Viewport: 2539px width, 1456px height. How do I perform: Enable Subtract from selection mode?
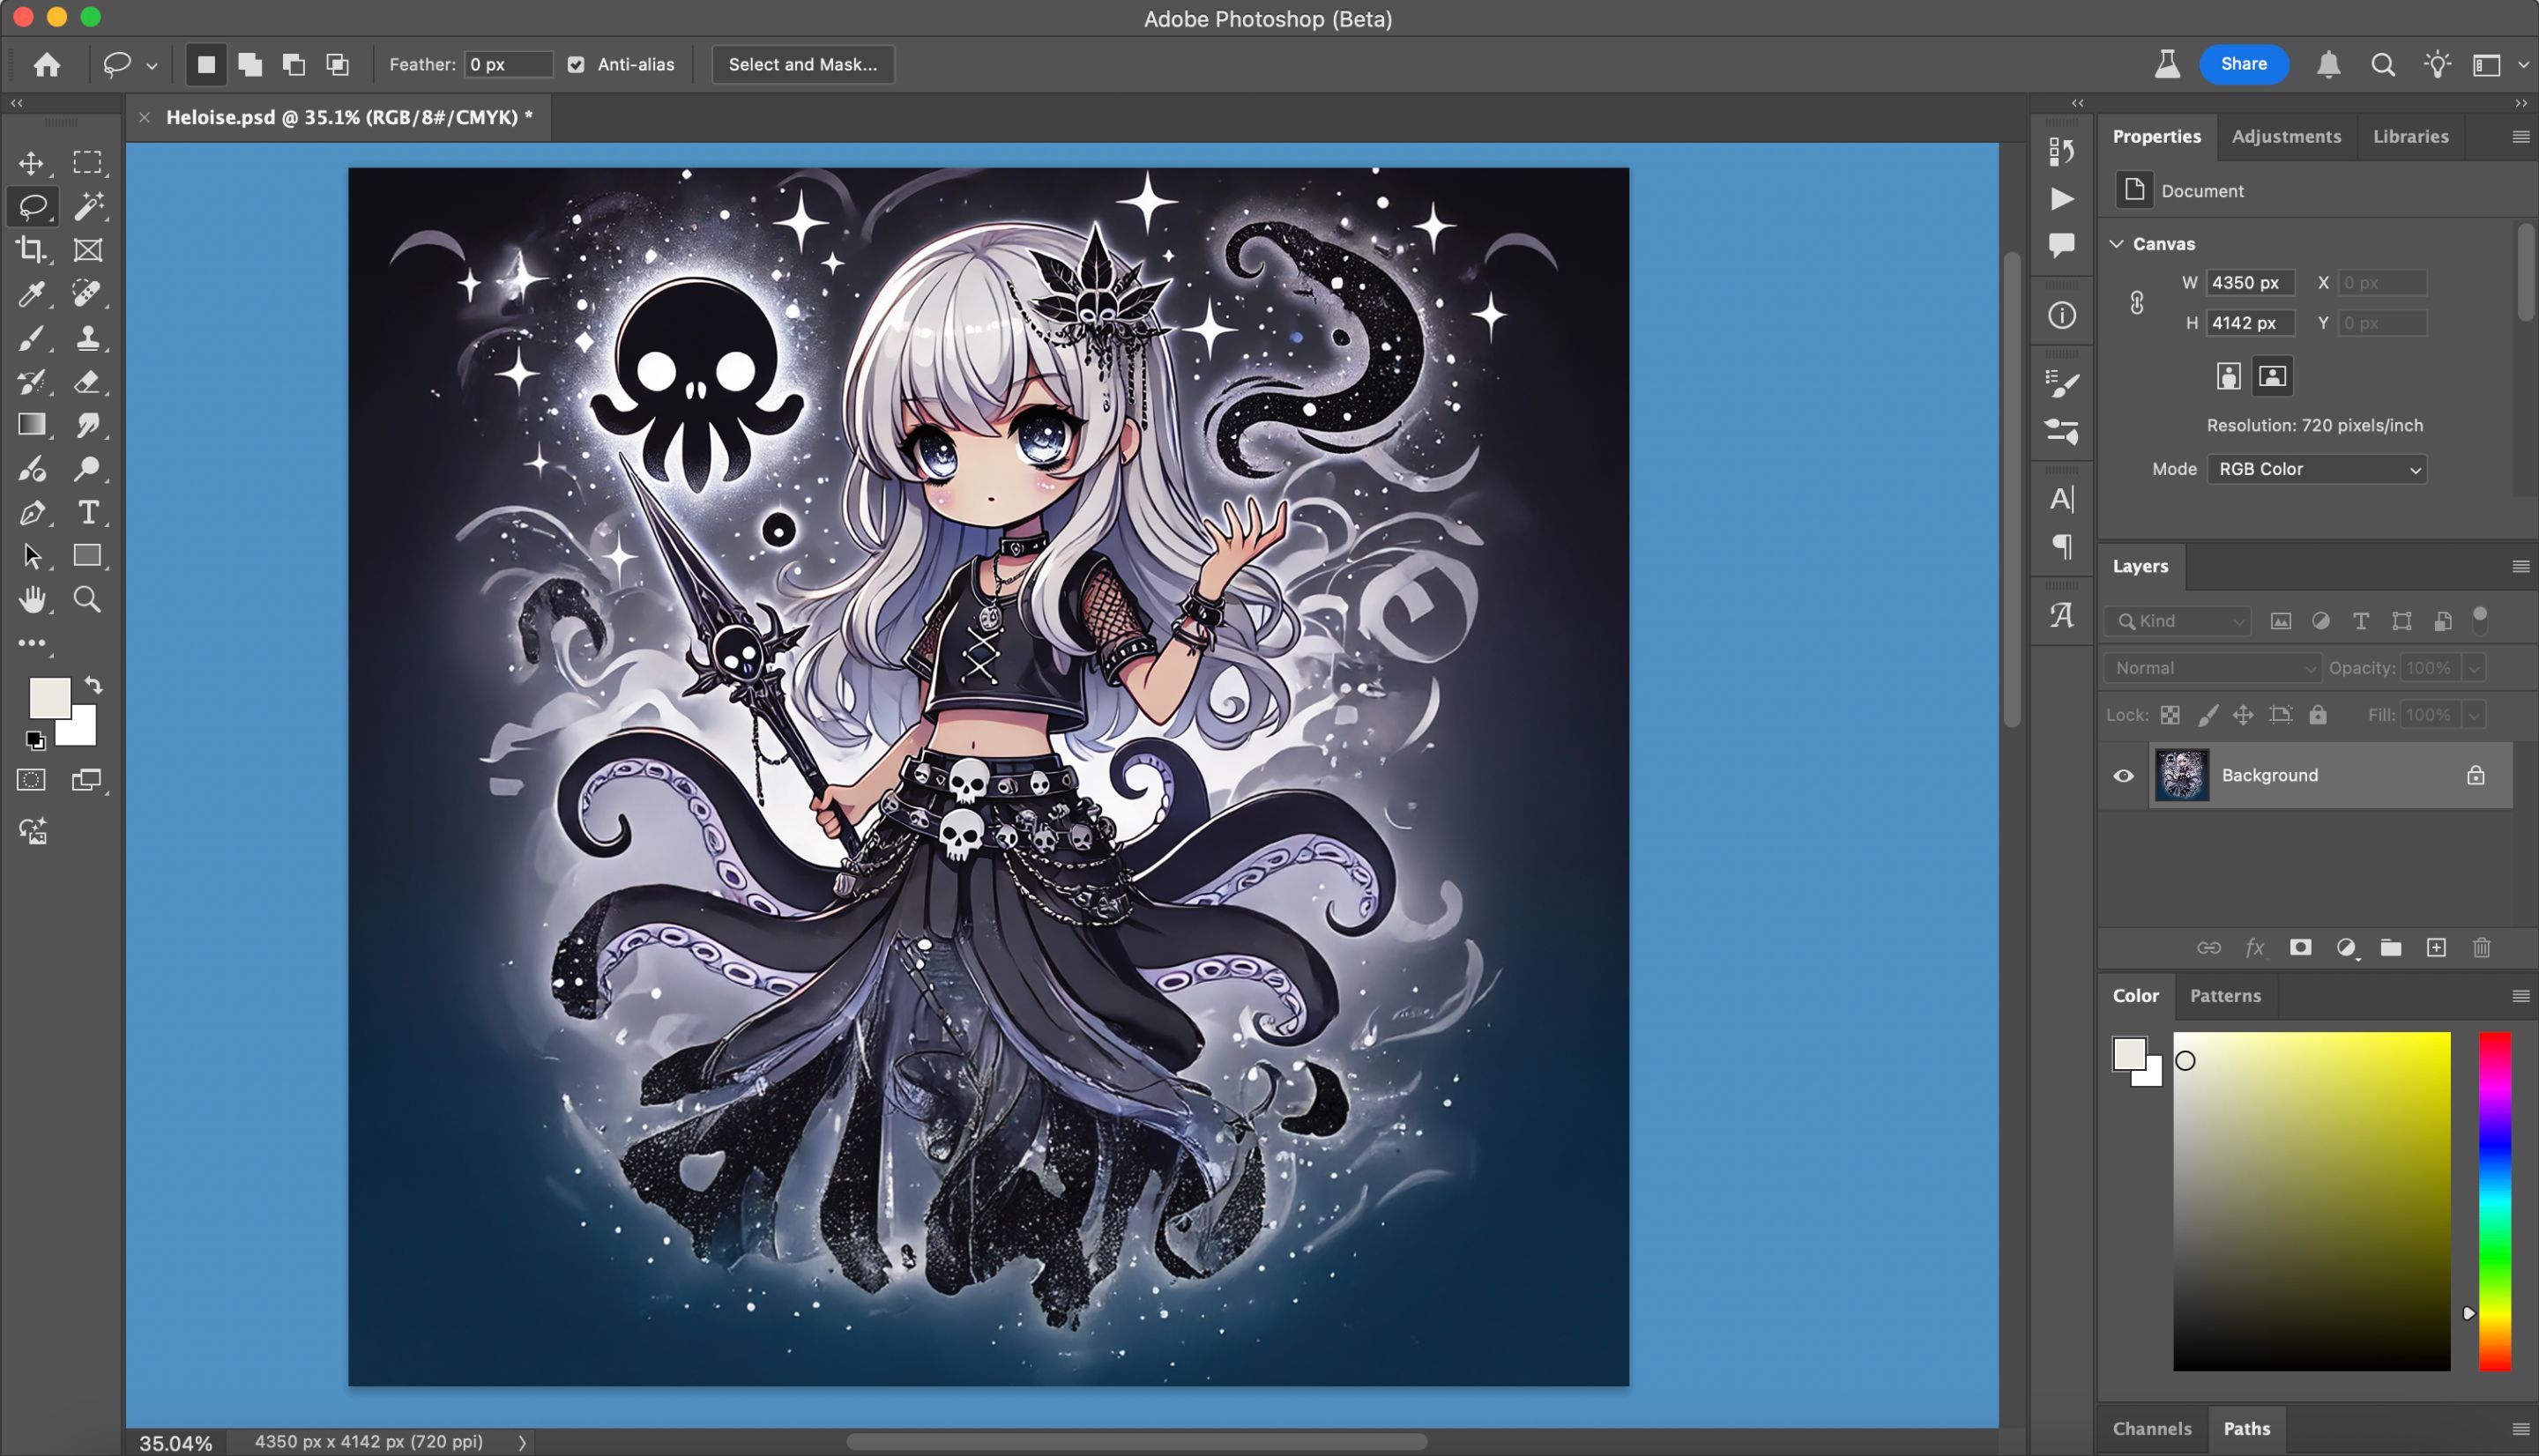coord(294,64)
